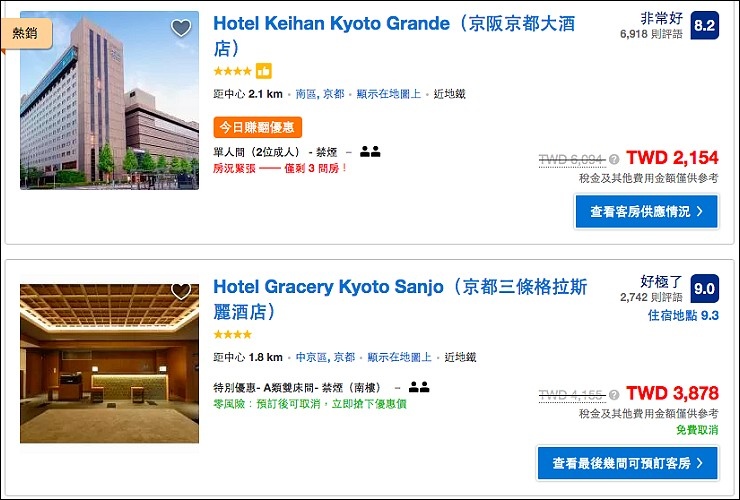Viewport: 740px width, 500px height.
Task: Click 查看客房供應情況 button for Keihan
Action: click(646, 211)
